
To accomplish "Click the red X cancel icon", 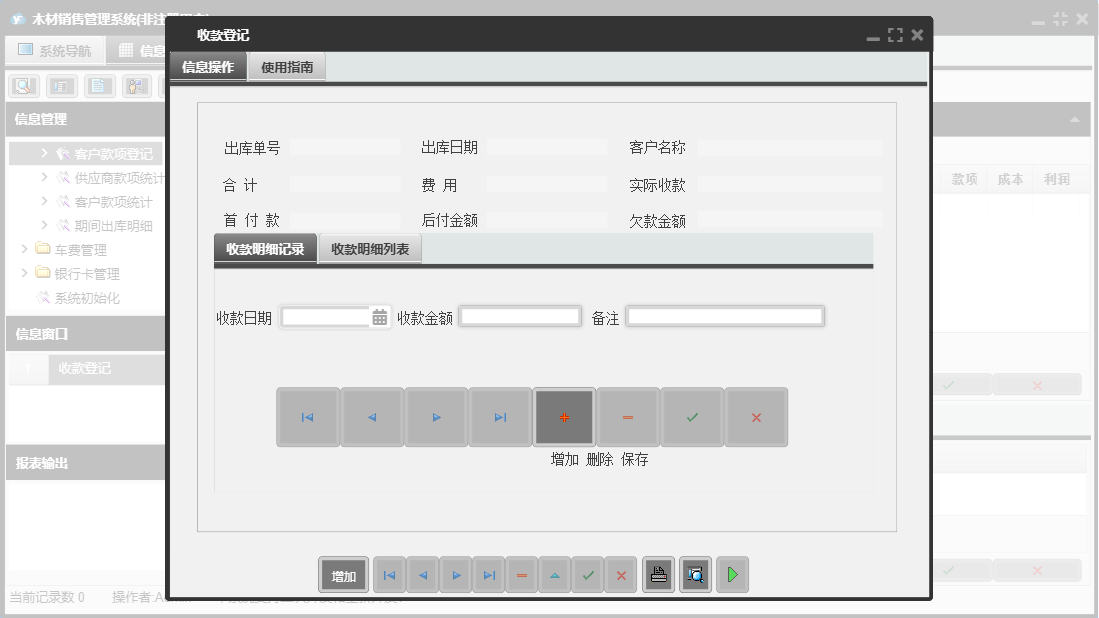I will coord(756,417).
